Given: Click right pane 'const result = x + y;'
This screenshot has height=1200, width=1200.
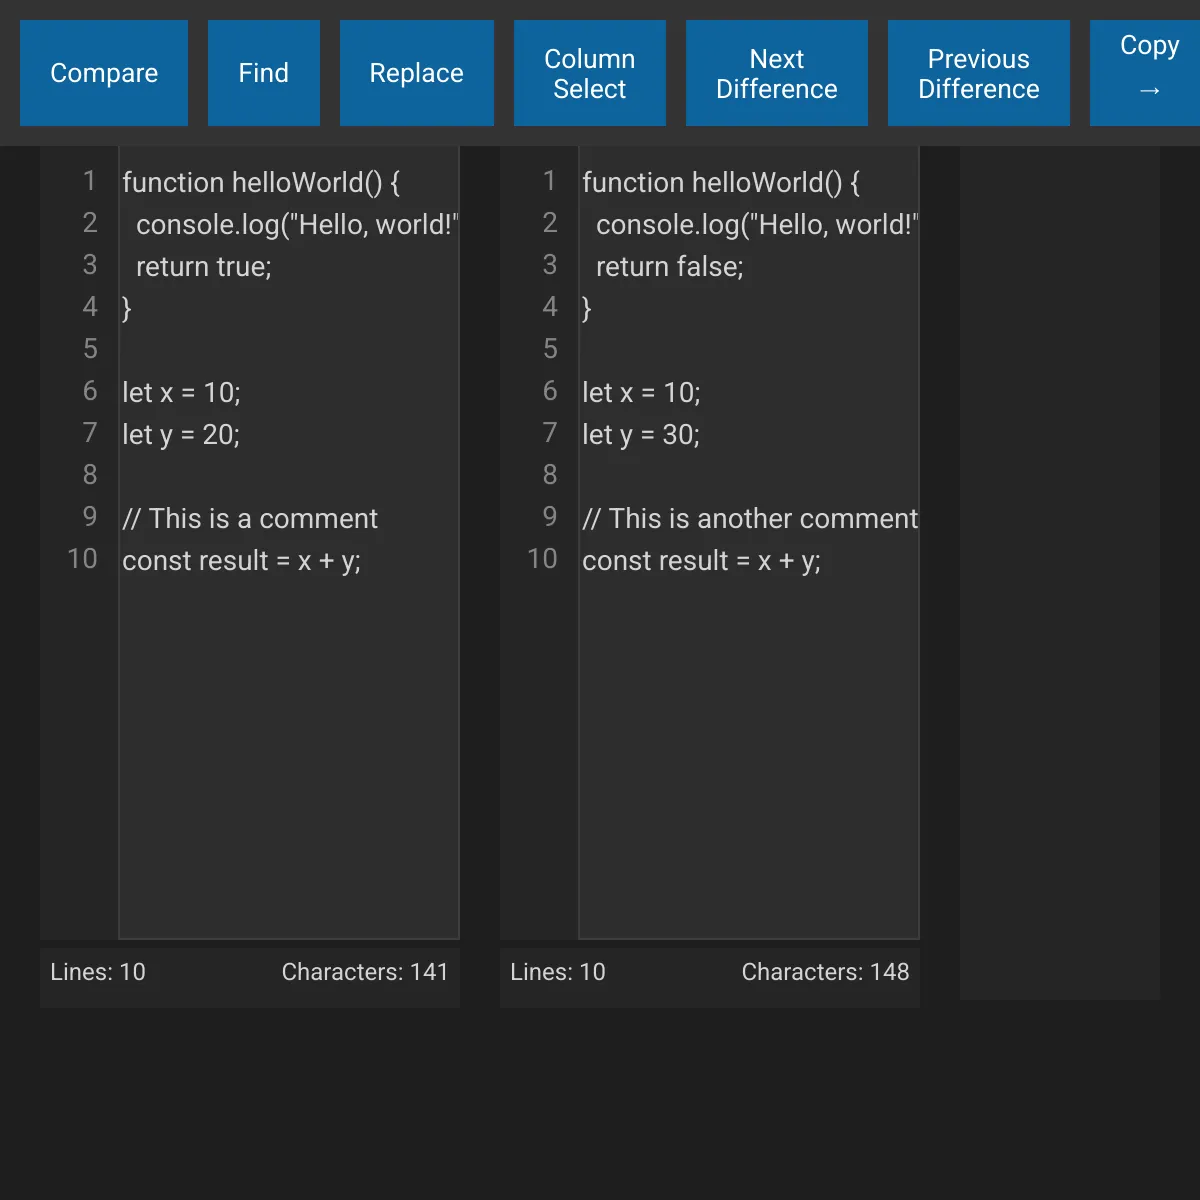Looking at the screenshot, I should pyautogui.click(x=701, y=560).
